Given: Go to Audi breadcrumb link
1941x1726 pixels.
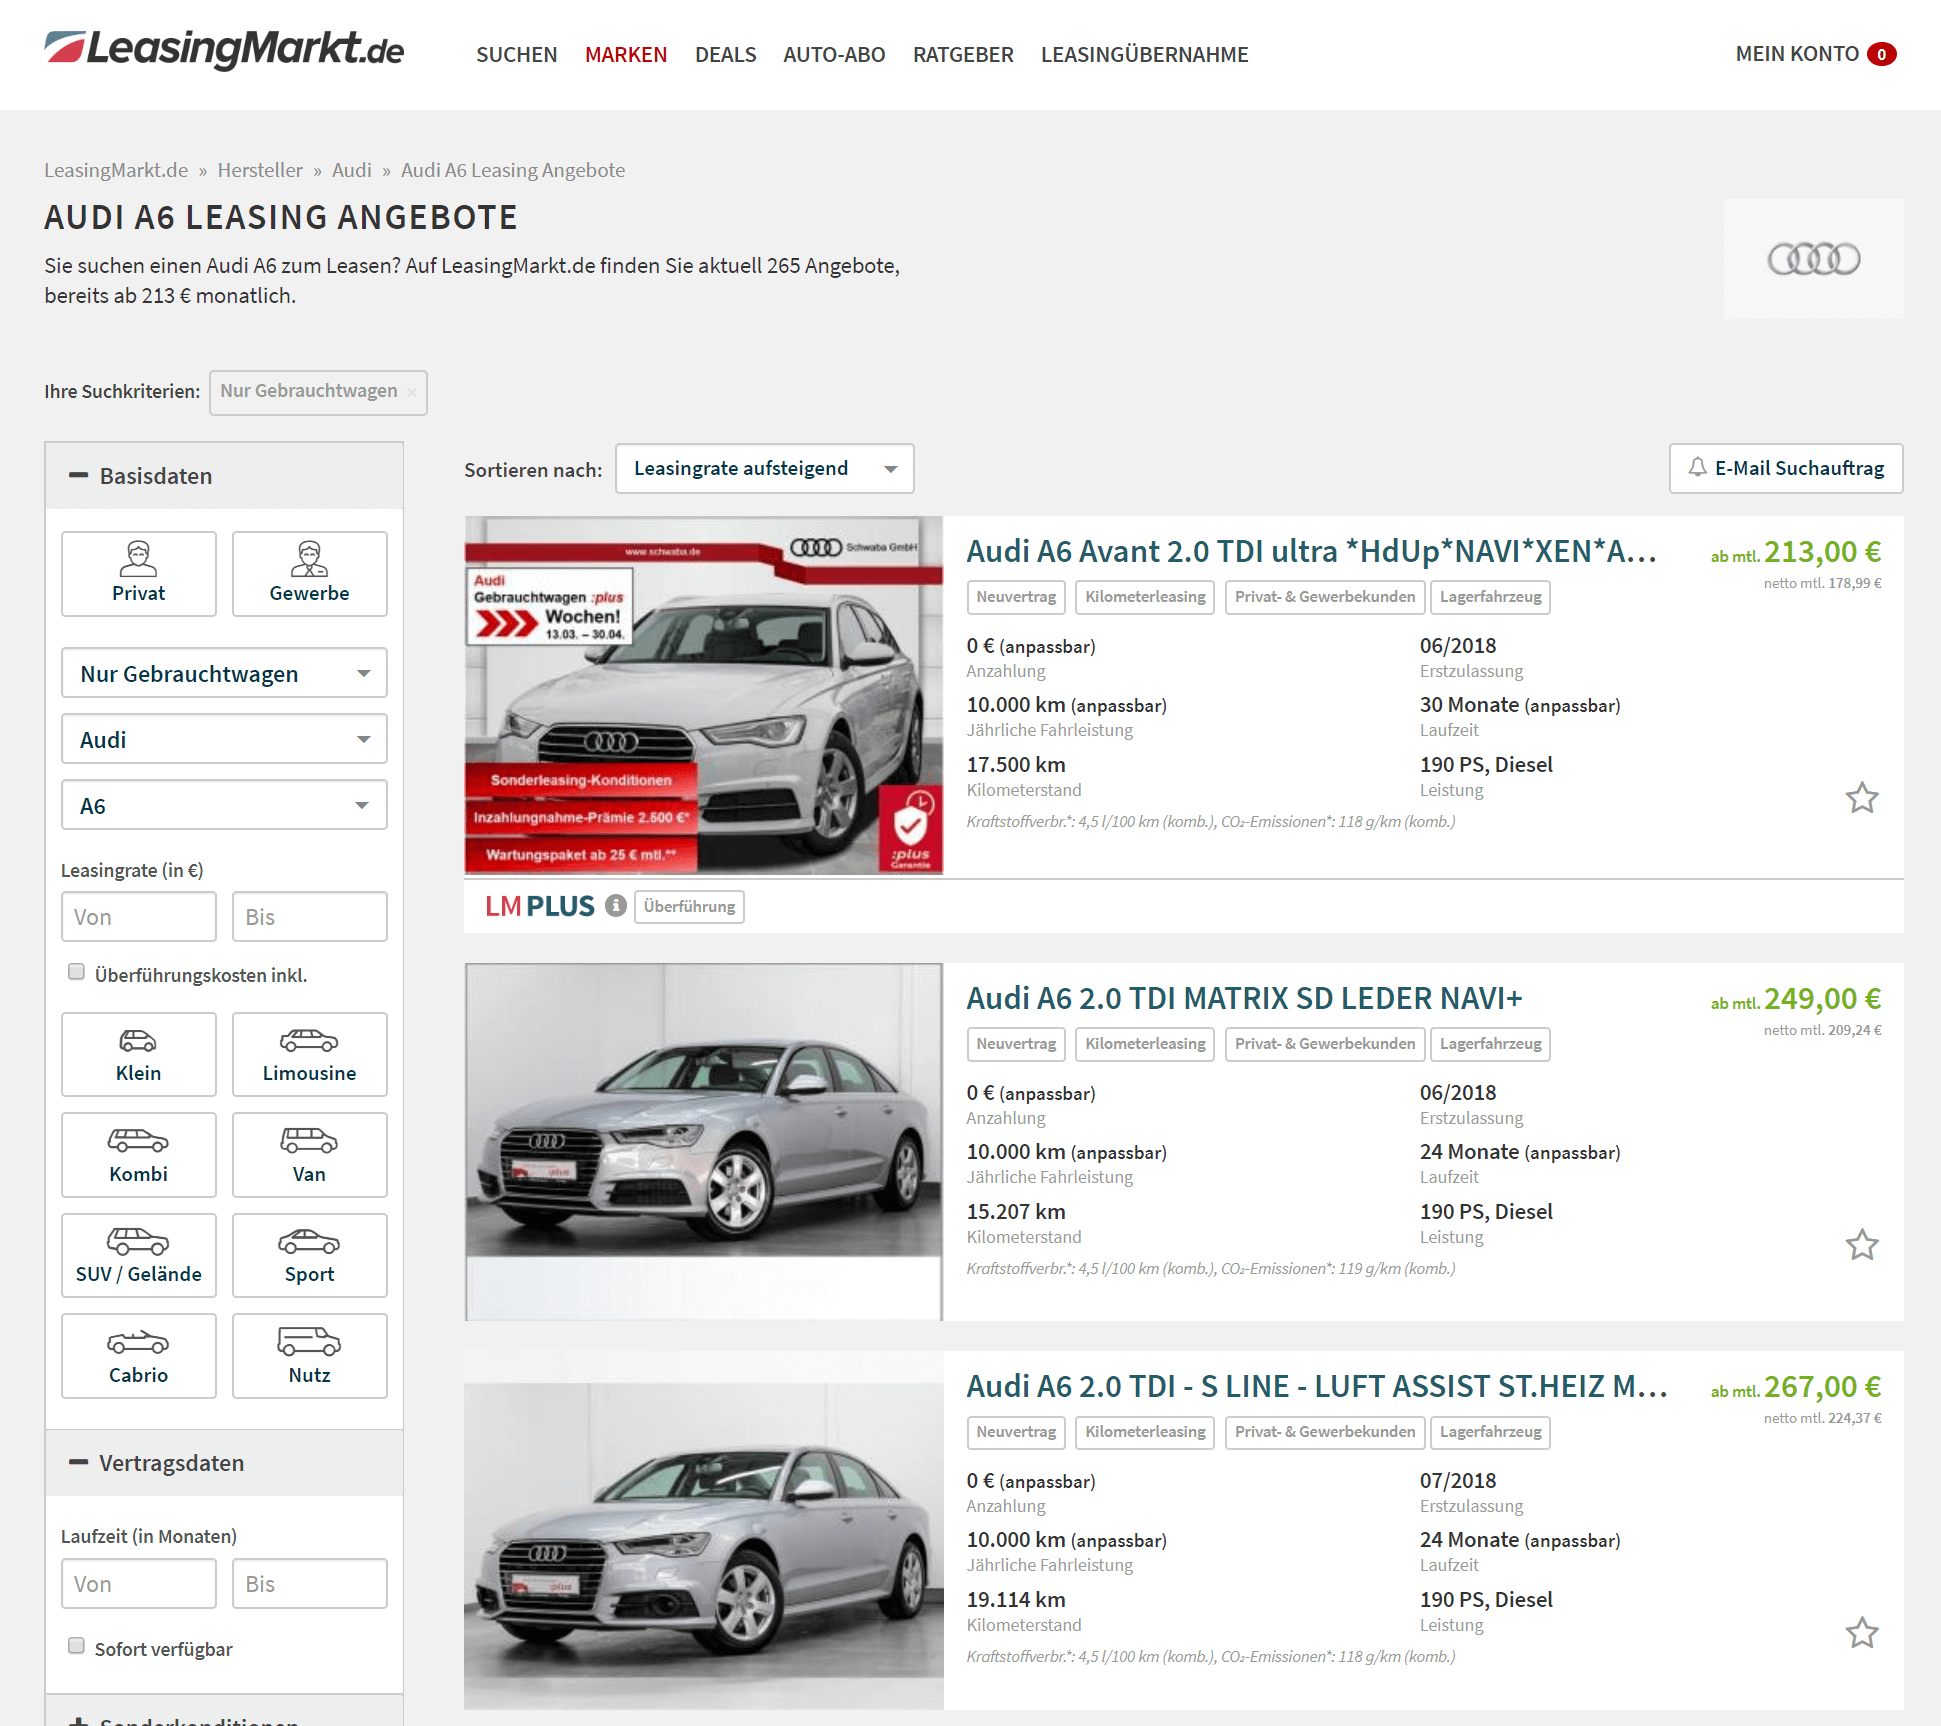Looking at the screenshot, I should (352, 170).
